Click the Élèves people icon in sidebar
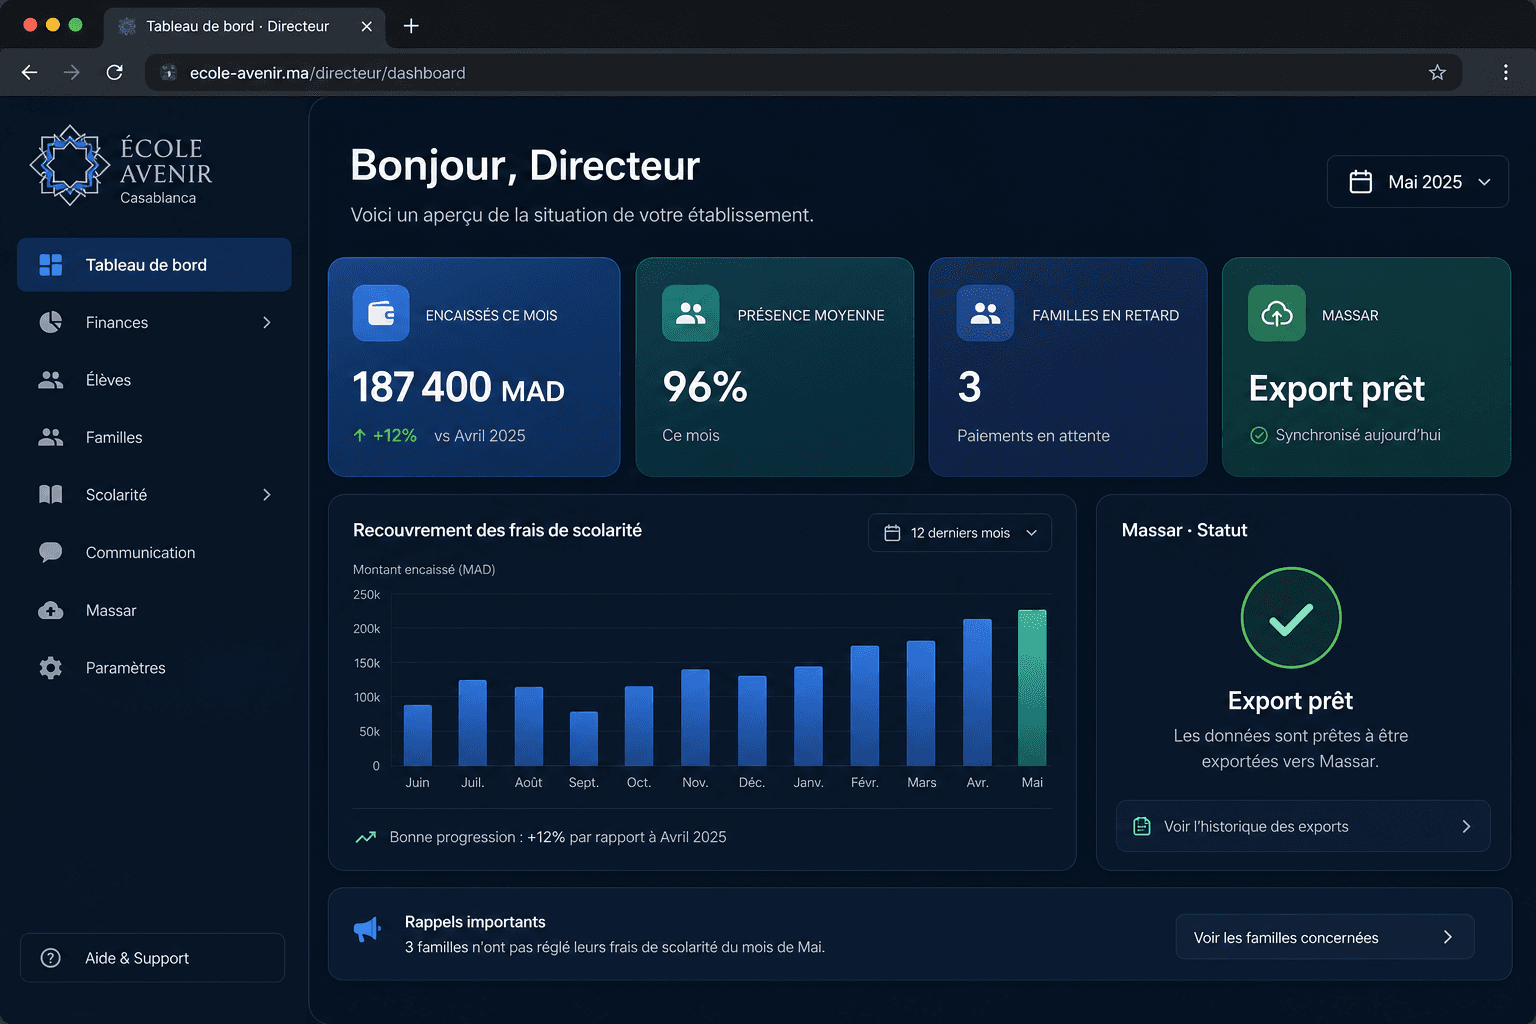Image resolution: width=1536 pixels, height=1024 pixels. [51, 380]
